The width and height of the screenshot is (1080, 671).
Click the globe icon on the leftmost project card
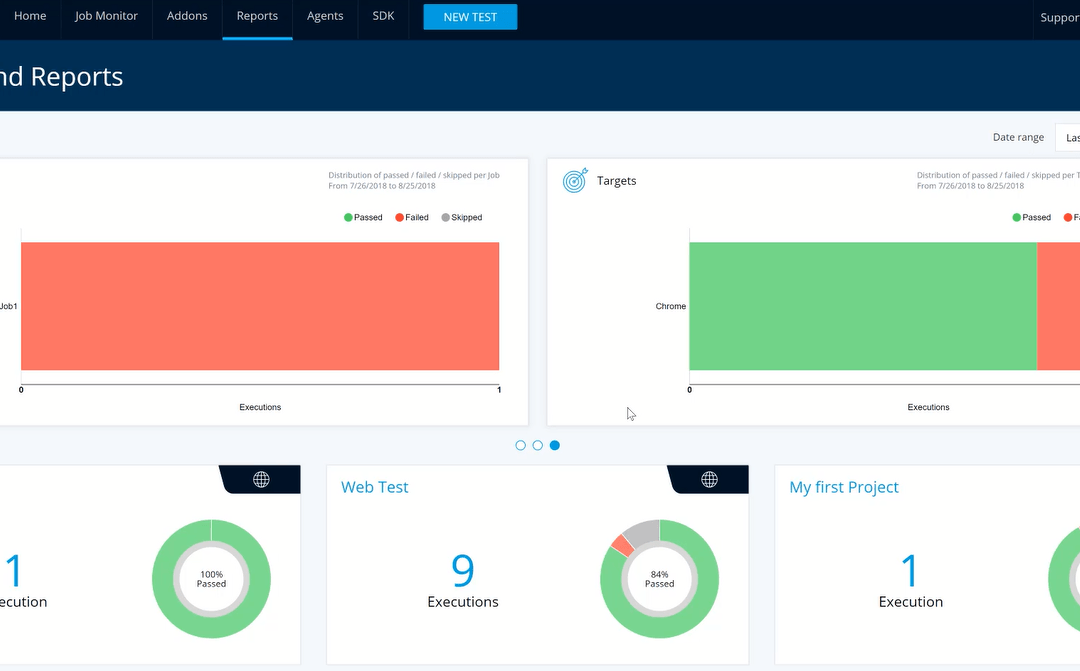[261, 480]
